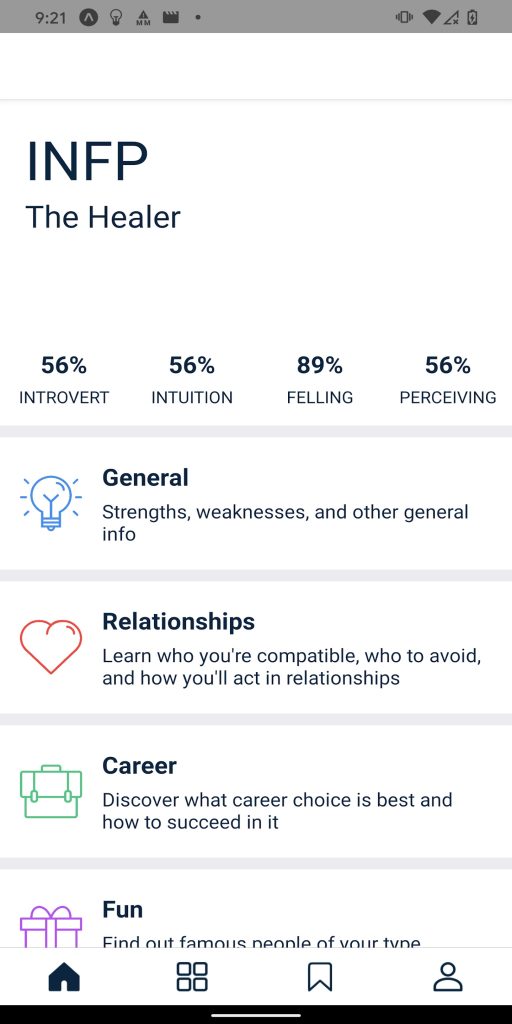Open the Career section title

tap(139, 766)
